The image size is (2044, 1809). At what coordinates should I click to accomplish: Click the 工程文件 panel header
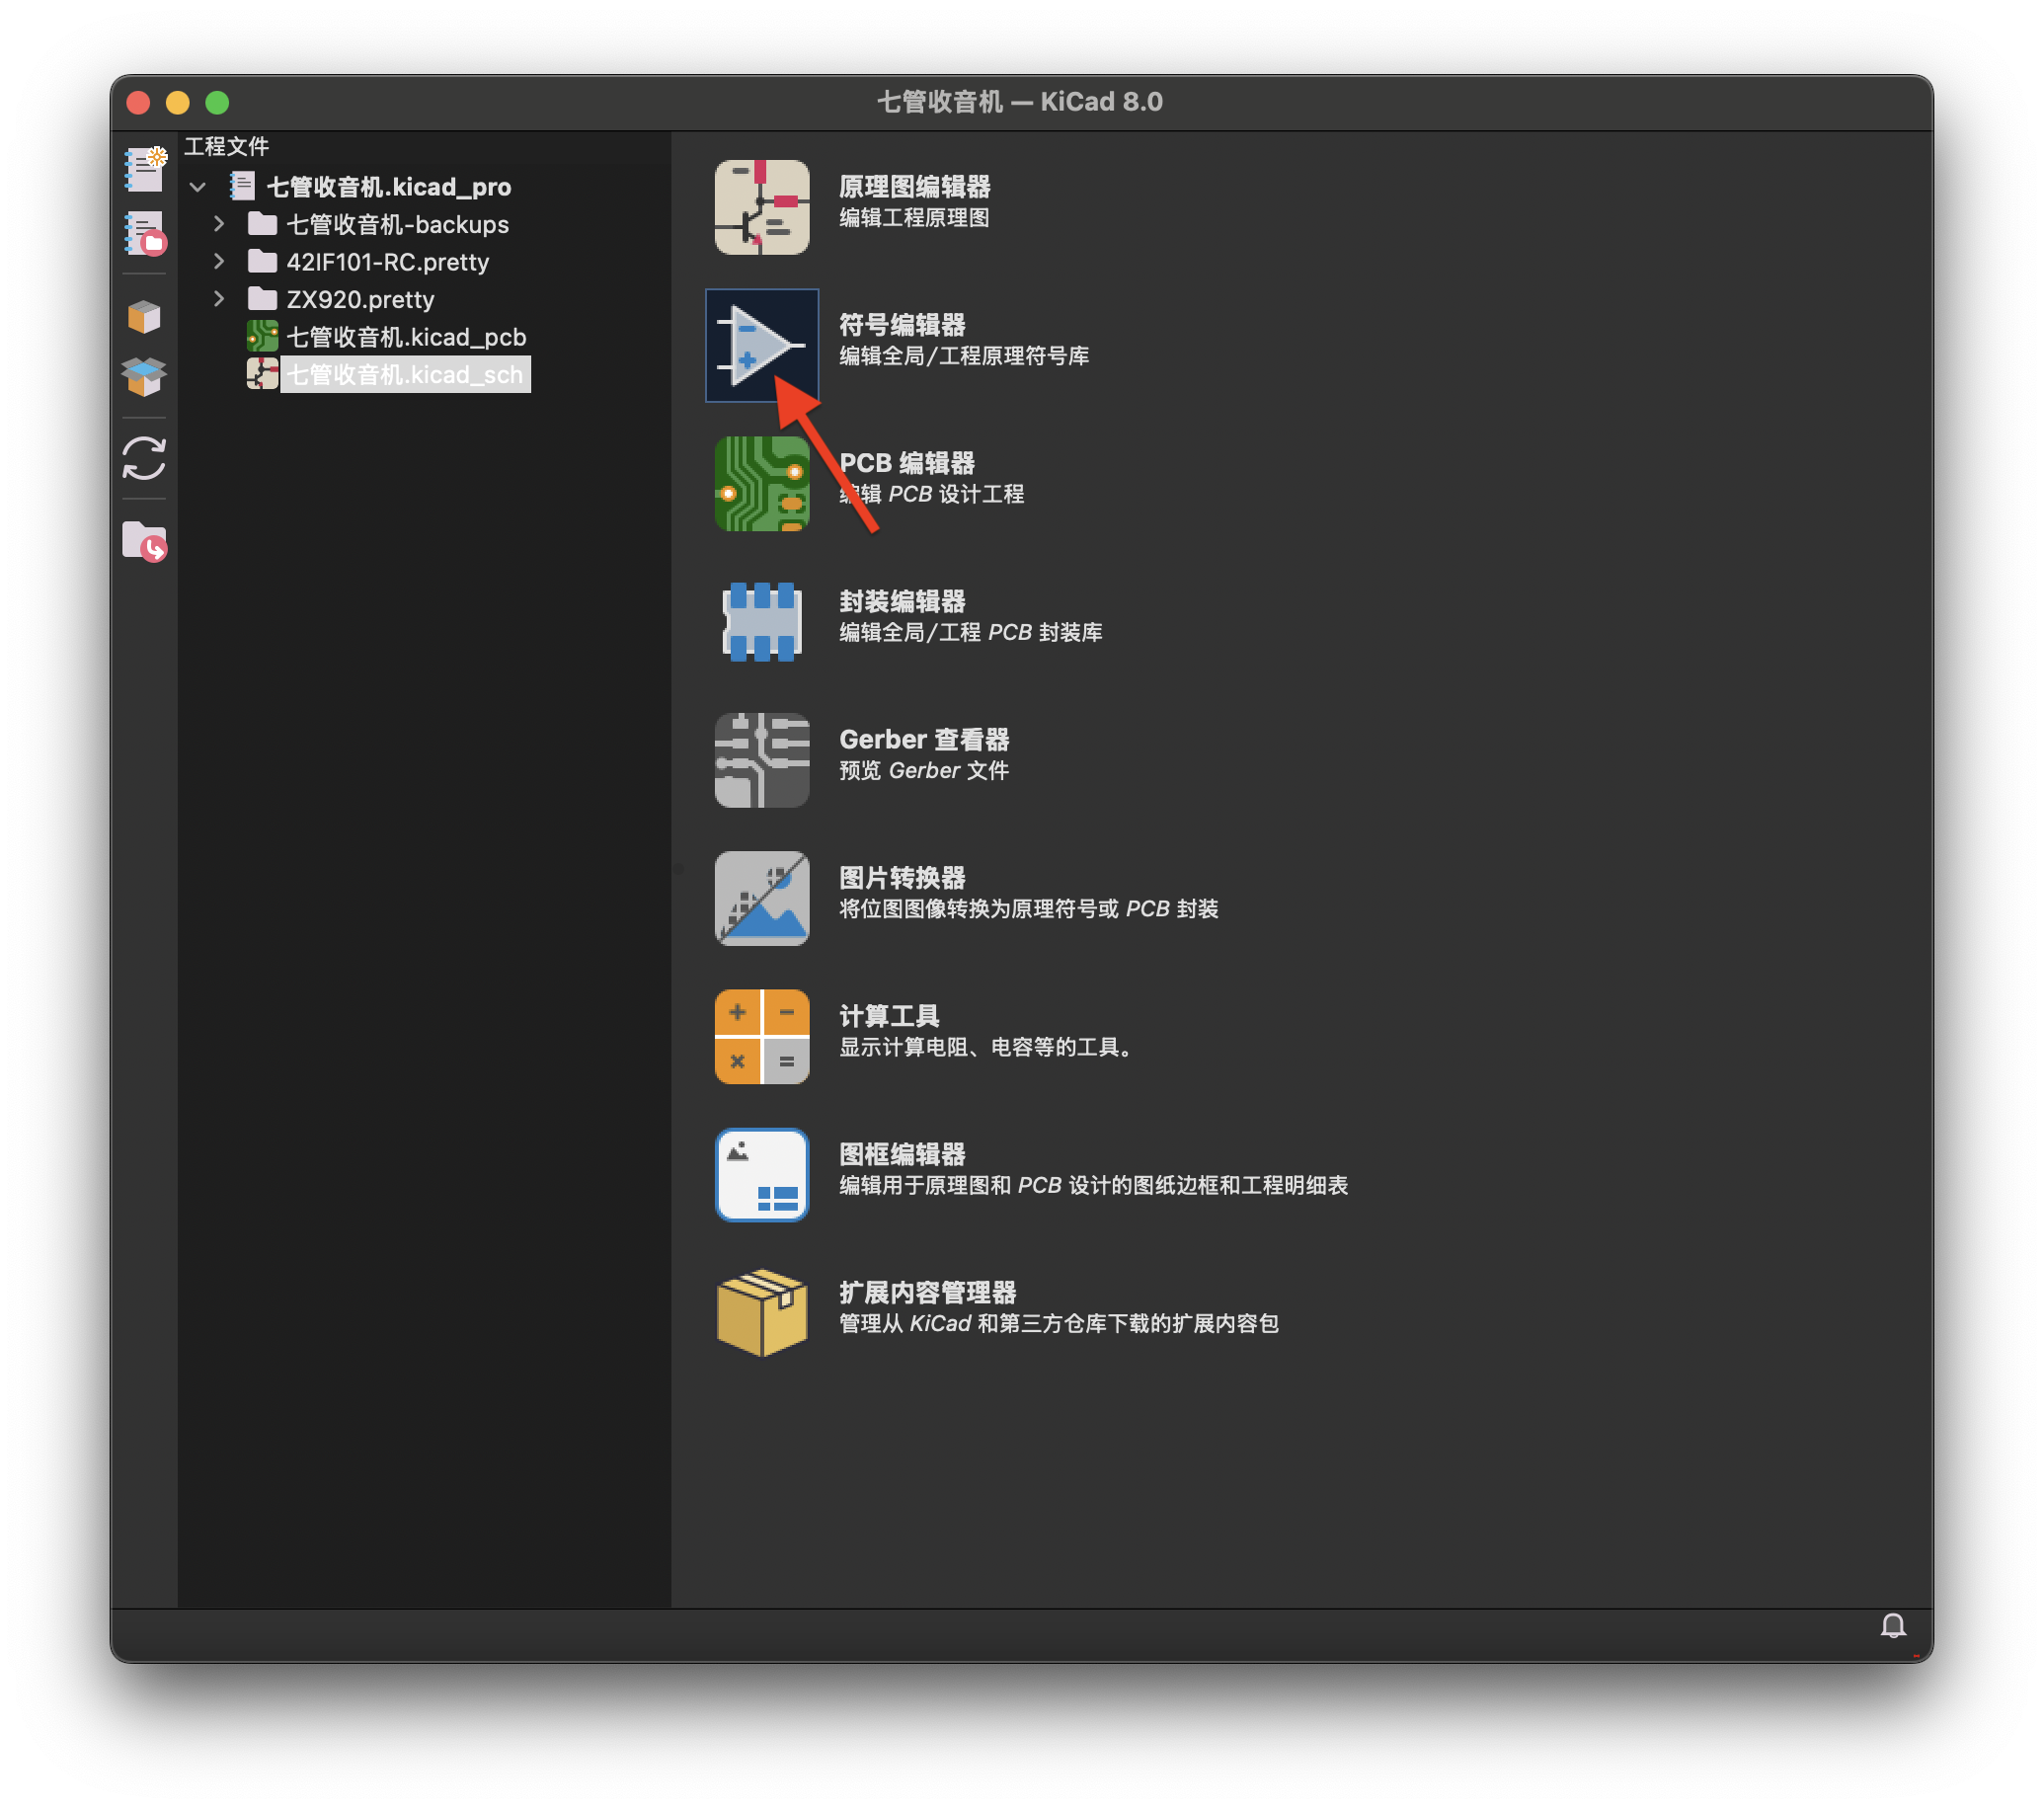227,146
